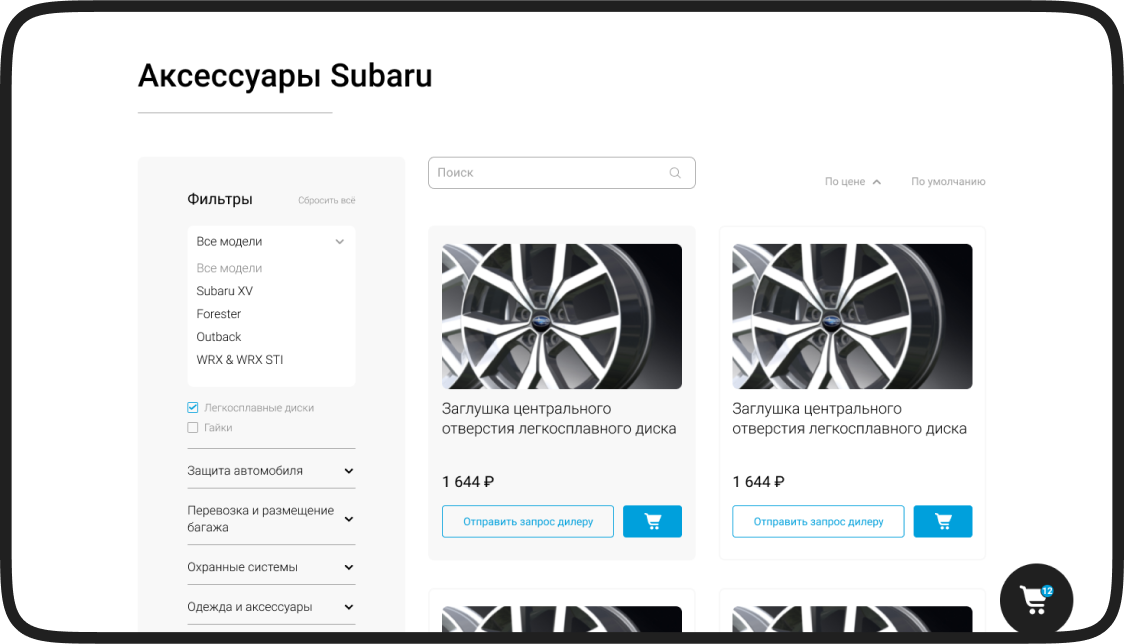Open the left product title Заглушка центрального

pyautogui.click(x=559, y=419)
